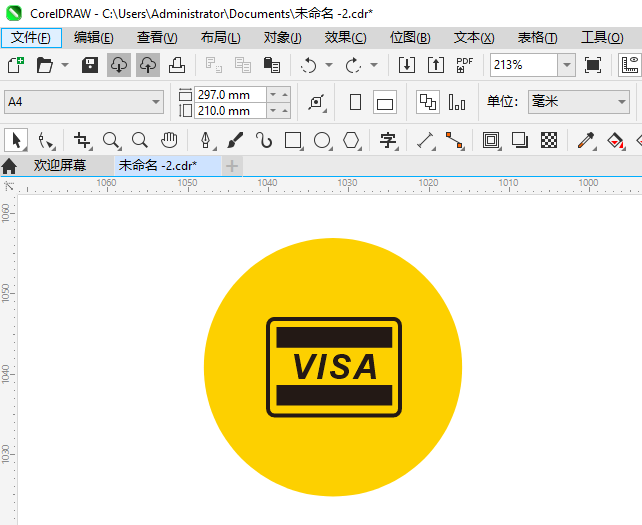Open the 布局(L) menu
The image size is (642, 525).
pyautogui.click(x=221, y=38)
